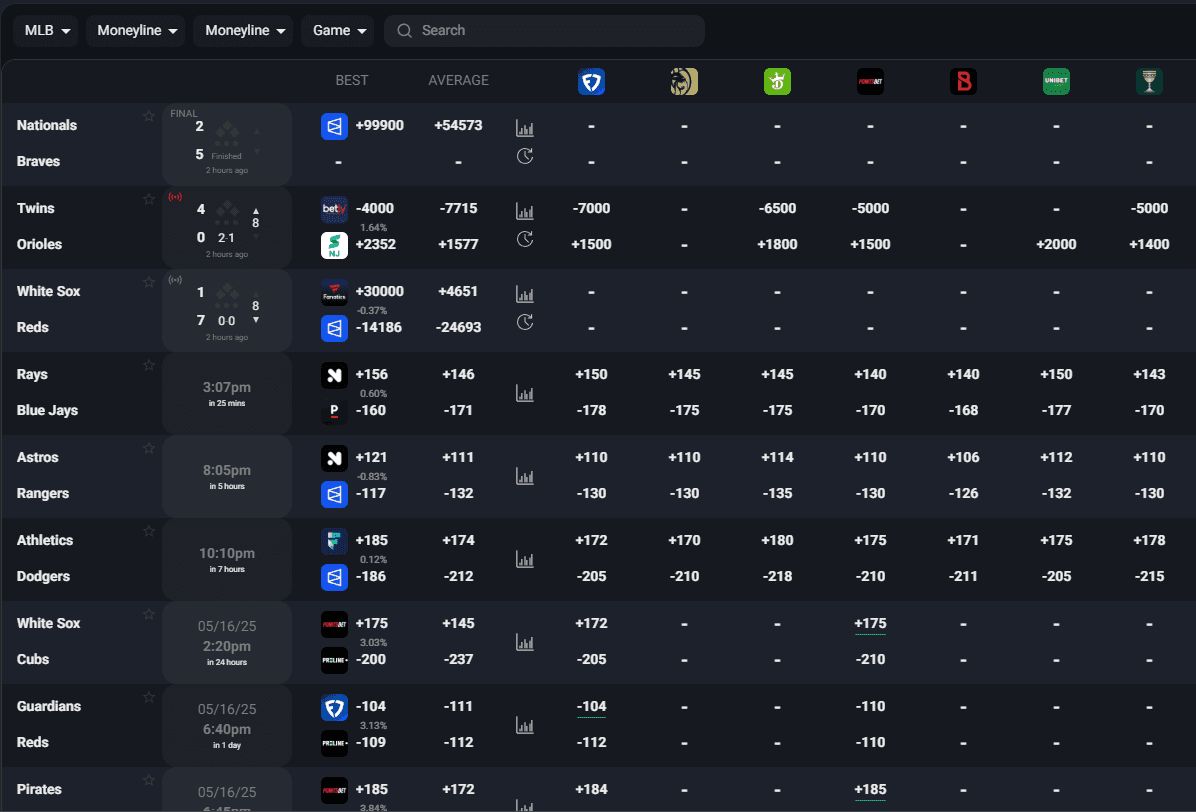Favorite the Nationals vs Braves game with the star
1196x812 pixels.
click(148, 116)
